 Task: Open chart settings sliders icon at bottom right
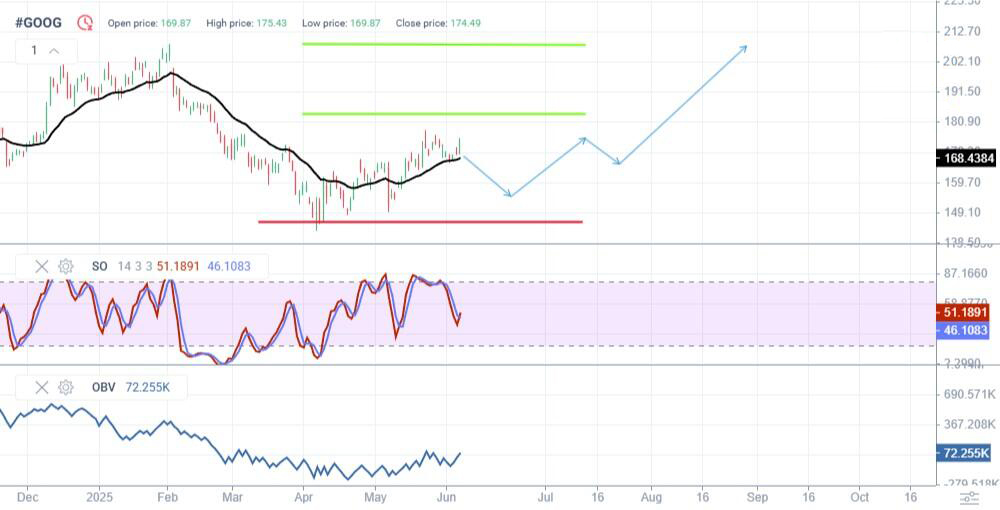click(969, 498)
